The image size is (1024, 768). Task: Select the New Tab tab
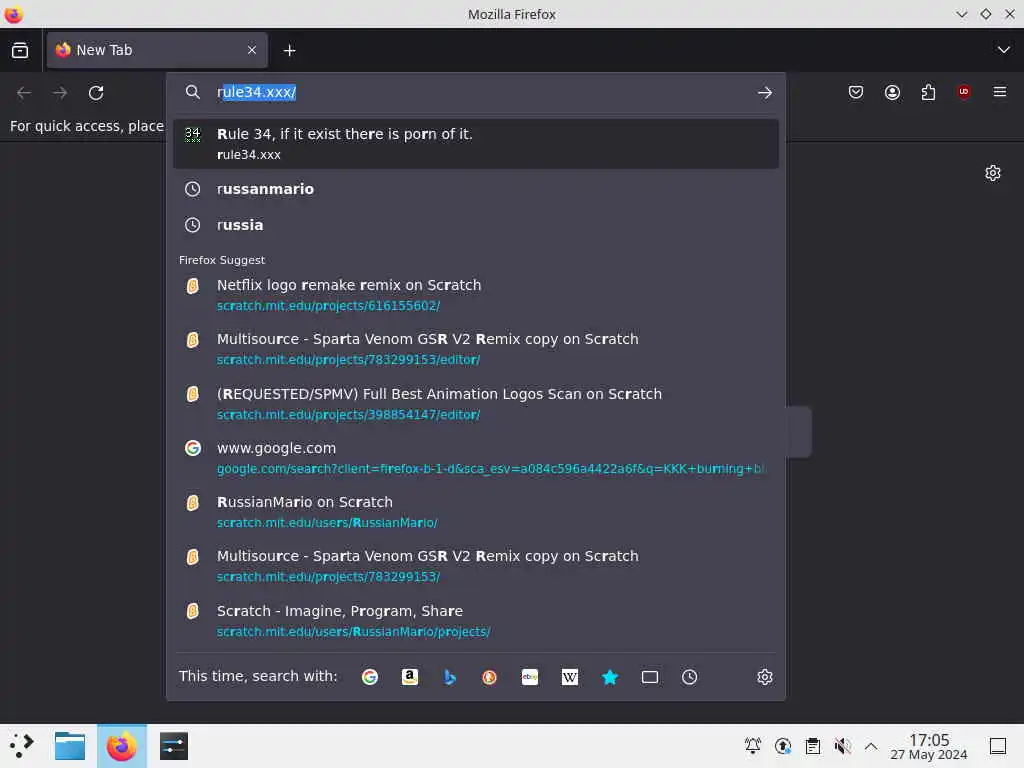[157, 50]
